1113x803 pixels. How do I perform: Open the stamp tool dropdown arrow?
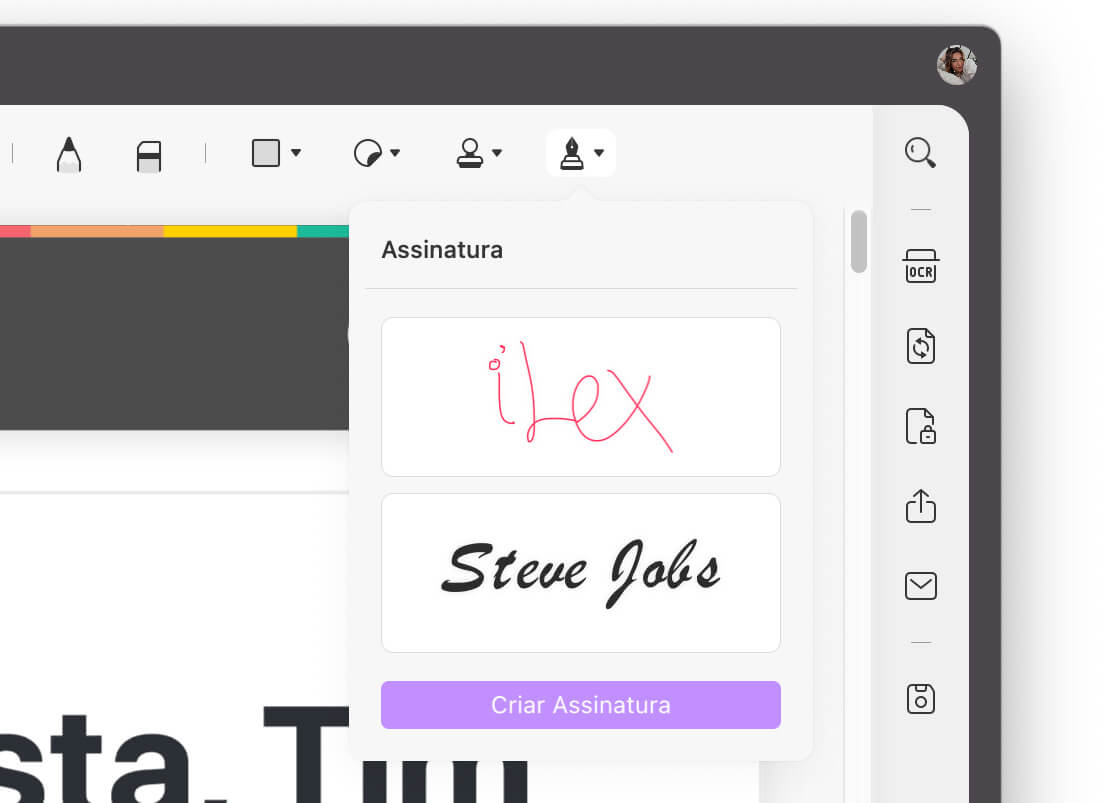(497, 153)
